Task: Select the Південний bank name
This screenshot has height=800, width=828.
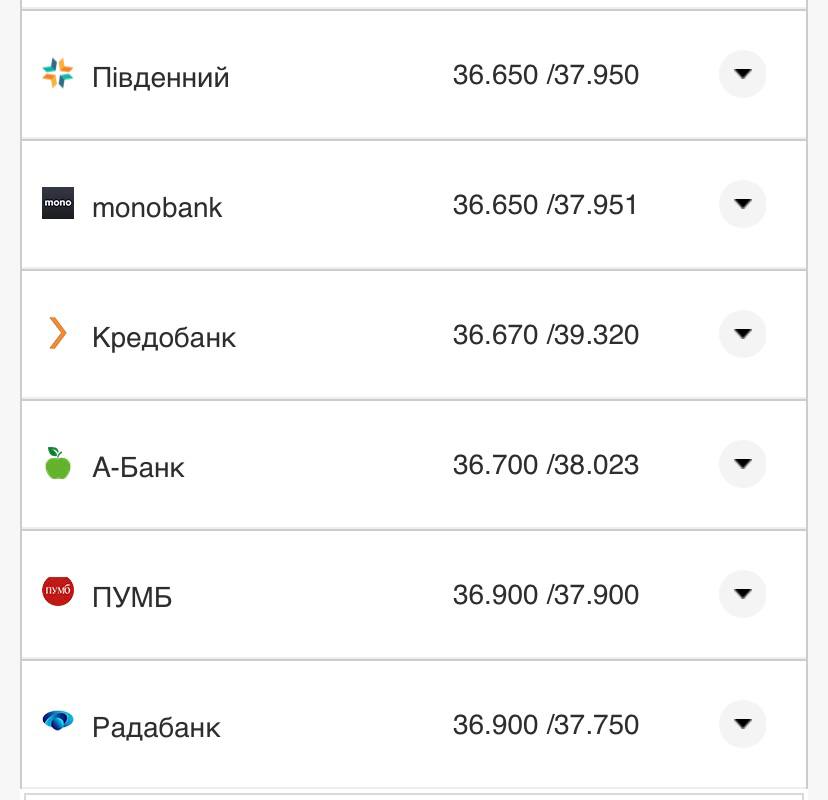Action: (x=160, y=77)
